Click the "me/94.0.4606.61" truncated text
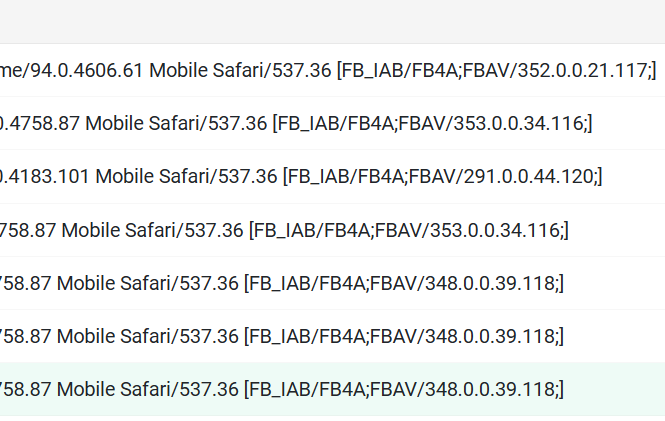This screenshot has width=665, height=421. coord(71,70)
